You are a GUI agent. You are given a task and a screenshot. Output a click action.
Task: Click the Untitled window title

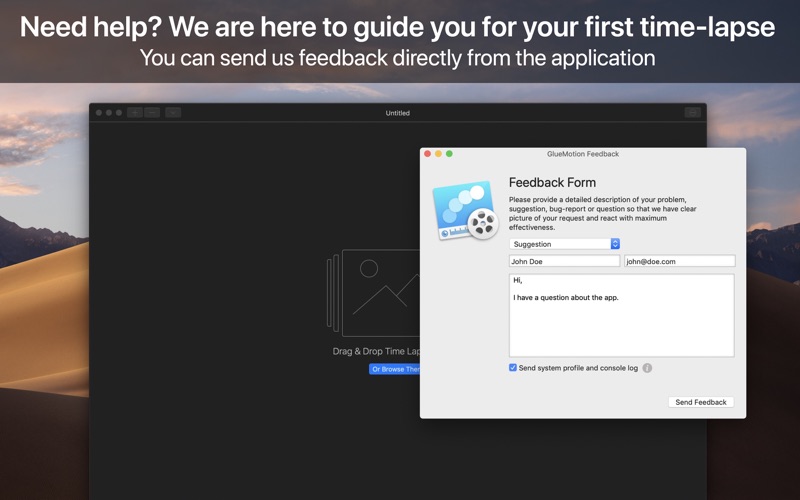[x=397, y=113]
